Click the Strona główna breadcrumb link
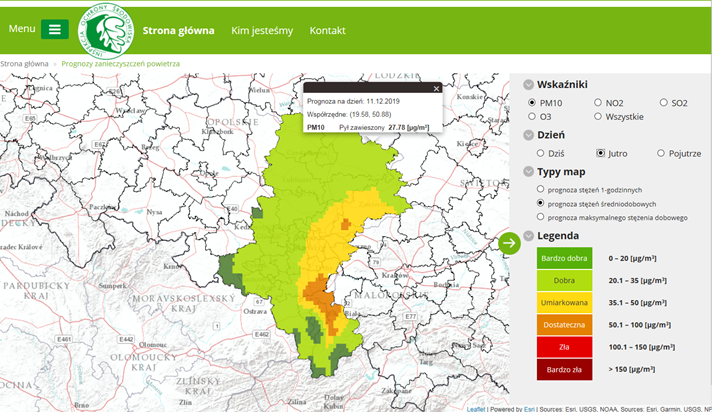 pos(24,63)
